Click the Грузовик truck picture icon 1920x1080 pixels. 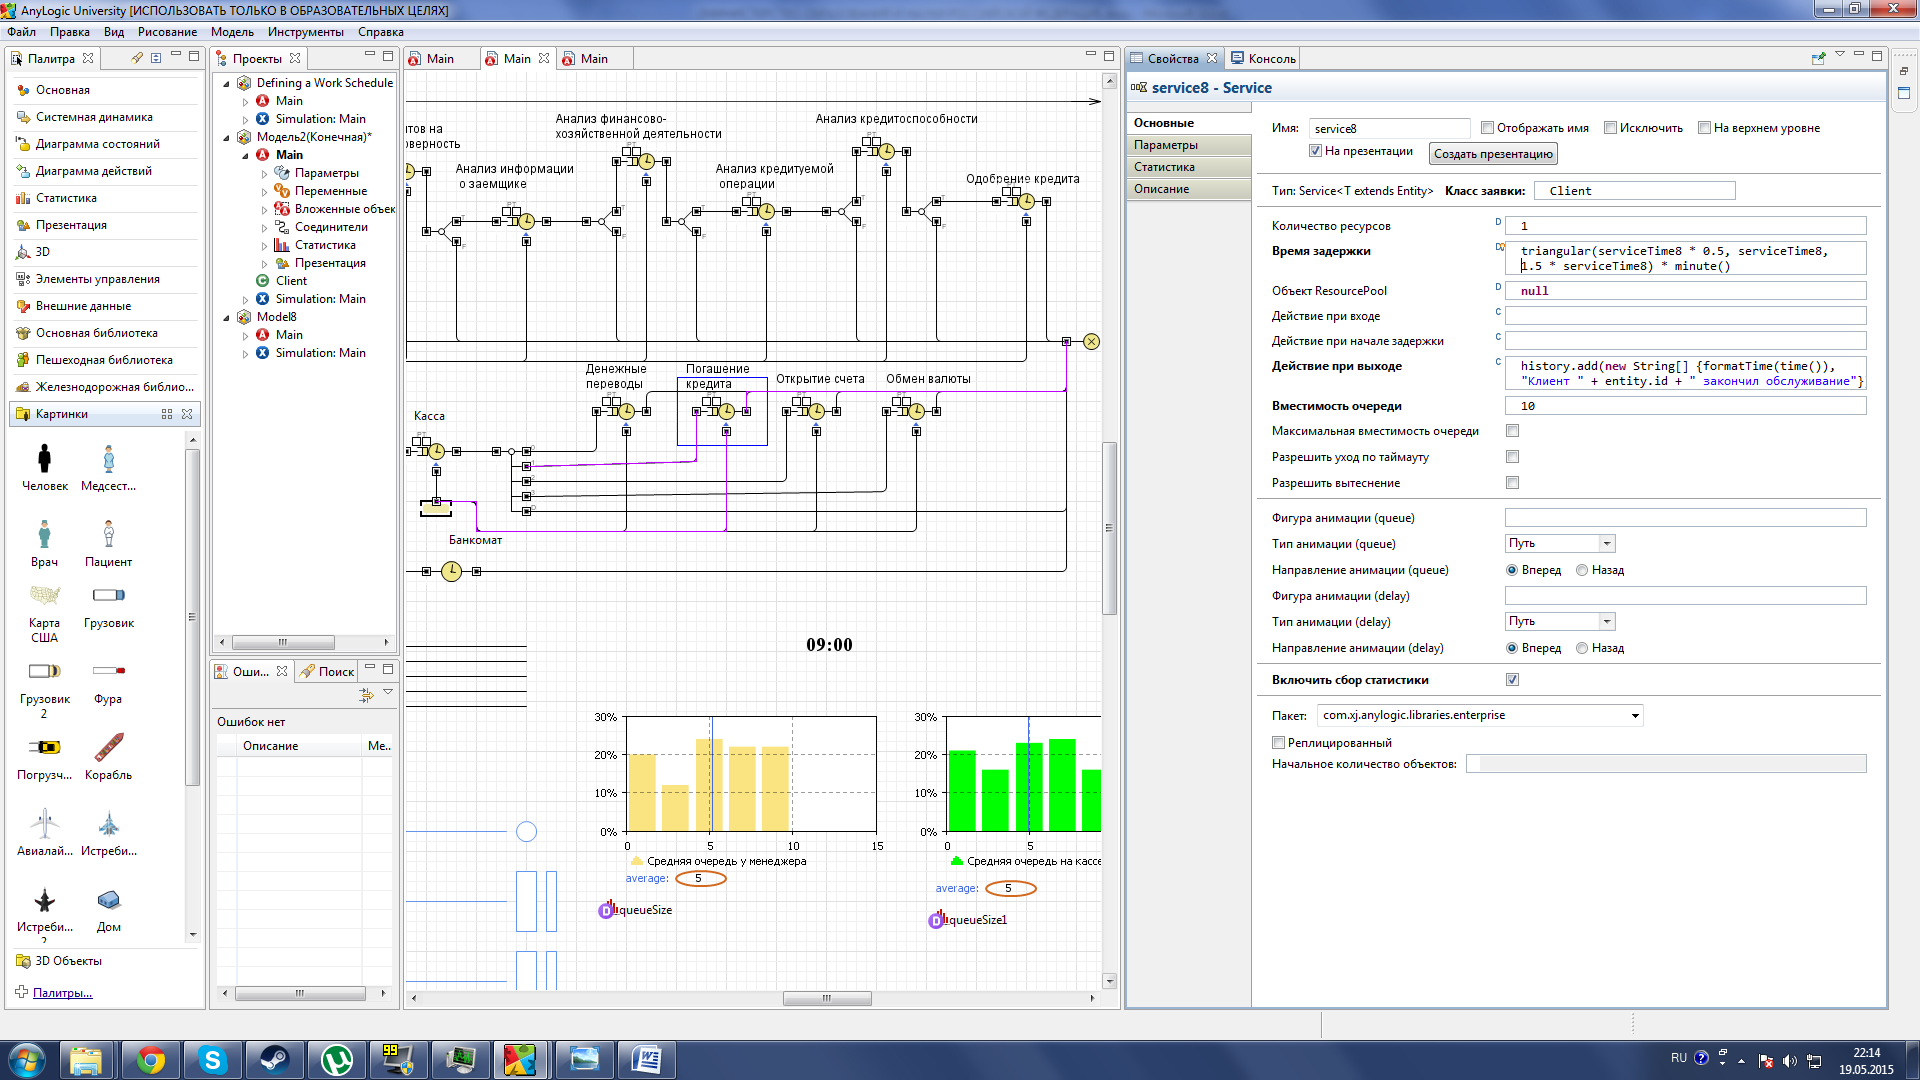pos(108,596)
